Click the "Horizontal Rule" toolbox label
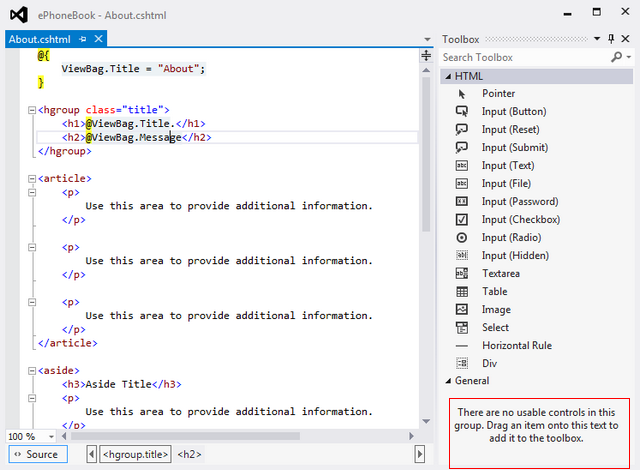 point(517,346)
